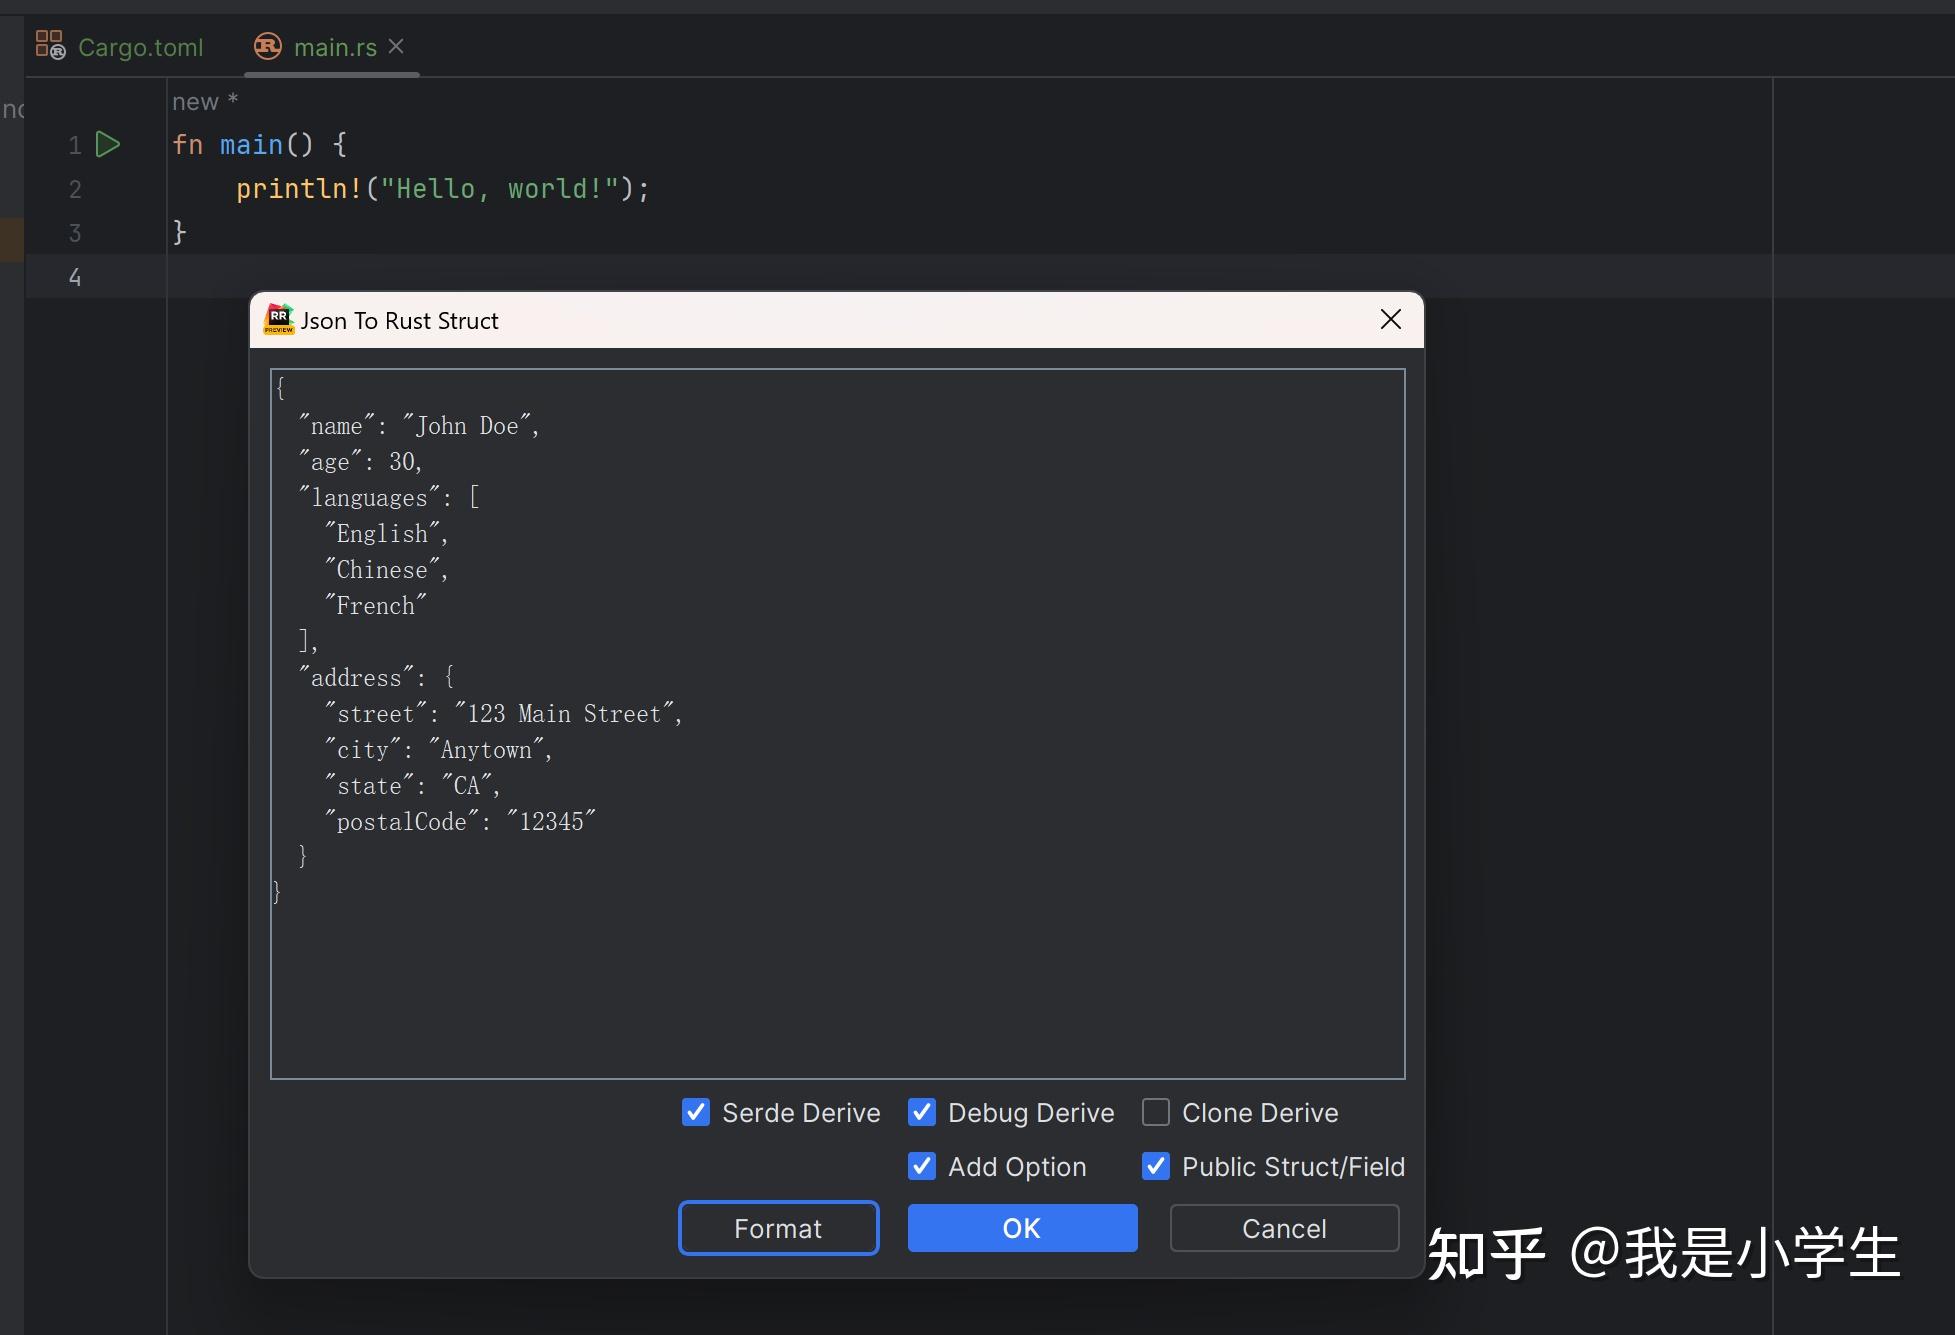Screen dimensions: 1955x1335
Task: Uncheck Serde Derive
Action: tap(695, 1112)
